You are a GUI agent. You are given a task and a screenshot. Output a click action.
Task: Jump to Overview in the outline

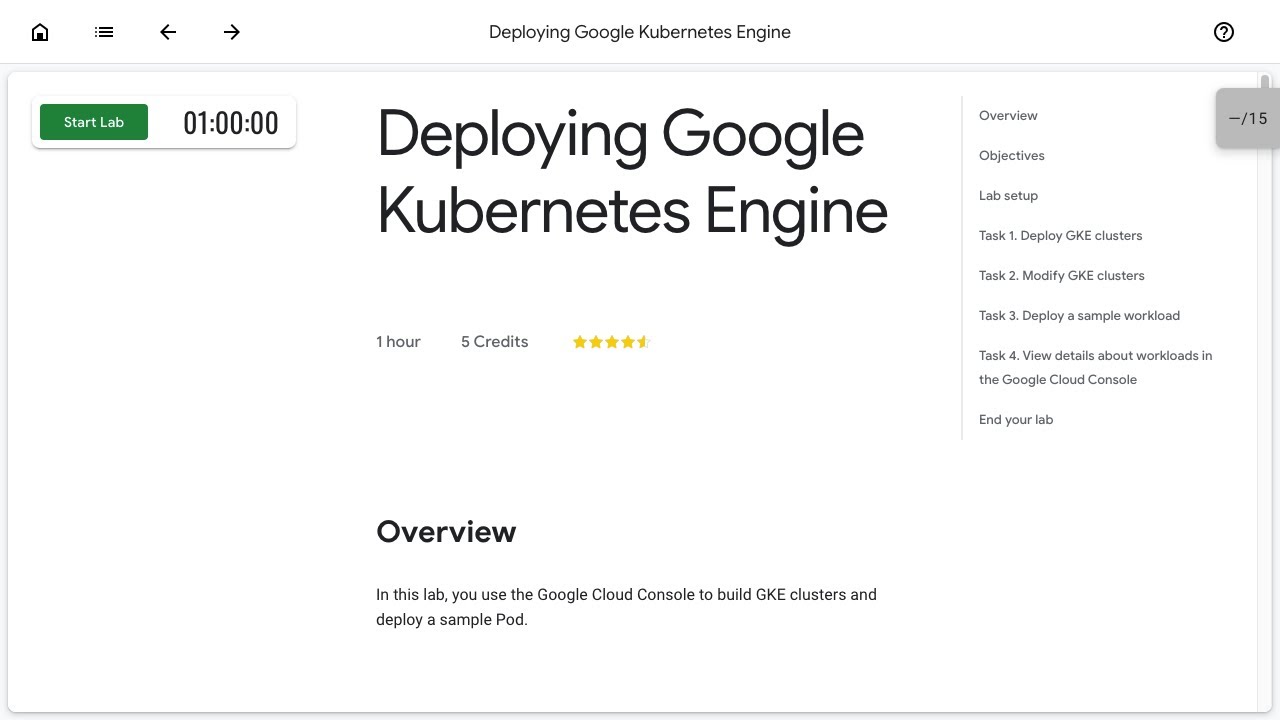(1008, 116)
